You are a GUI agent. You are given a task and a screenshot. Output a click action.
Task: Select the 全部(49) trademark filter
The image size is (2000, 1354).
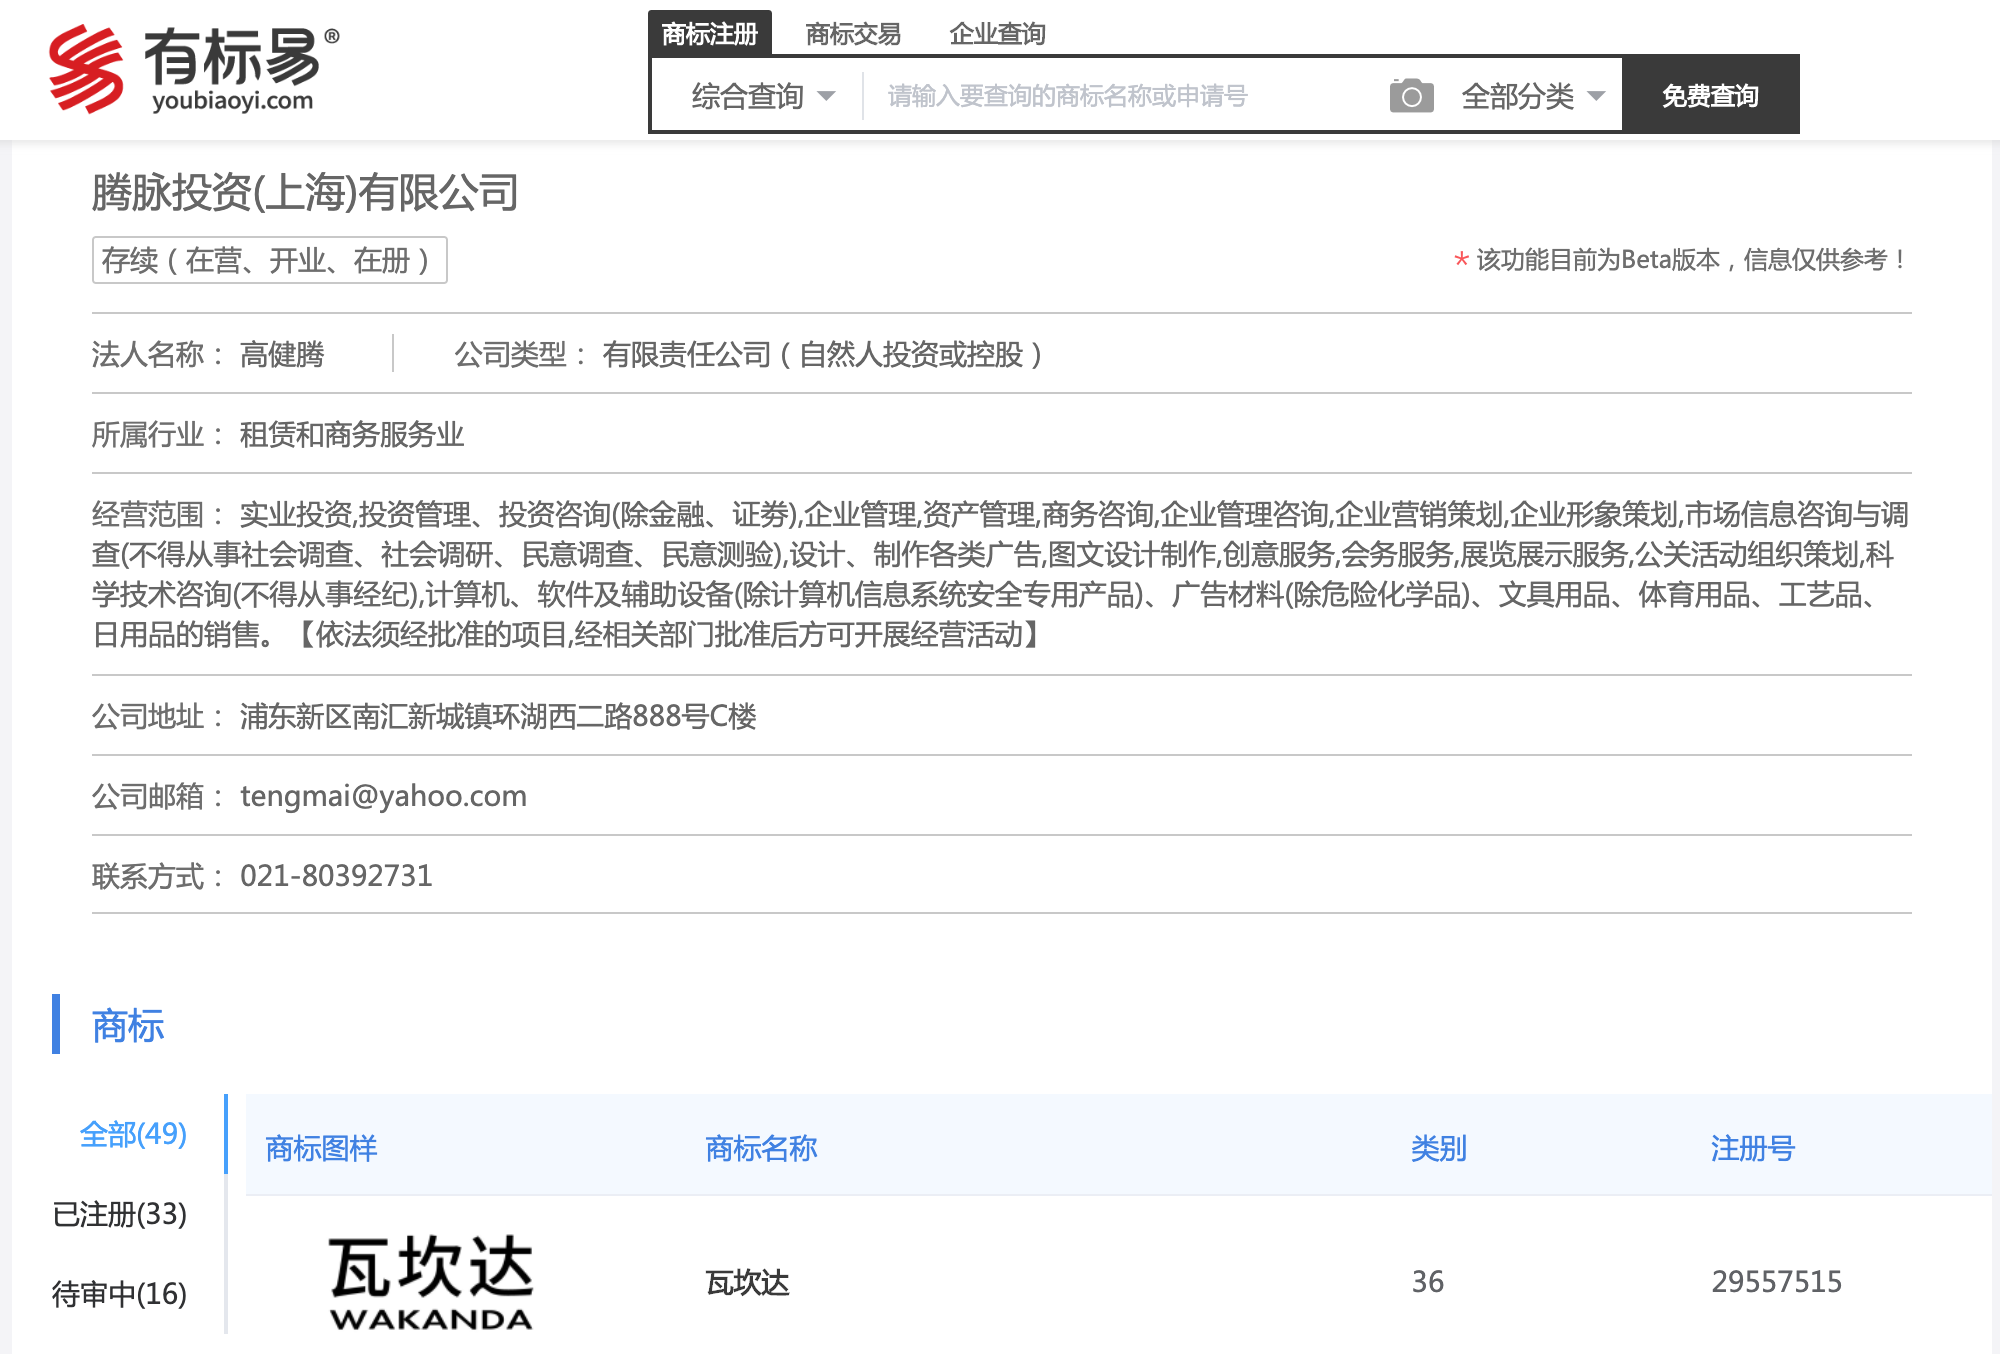coord(133,1134)
